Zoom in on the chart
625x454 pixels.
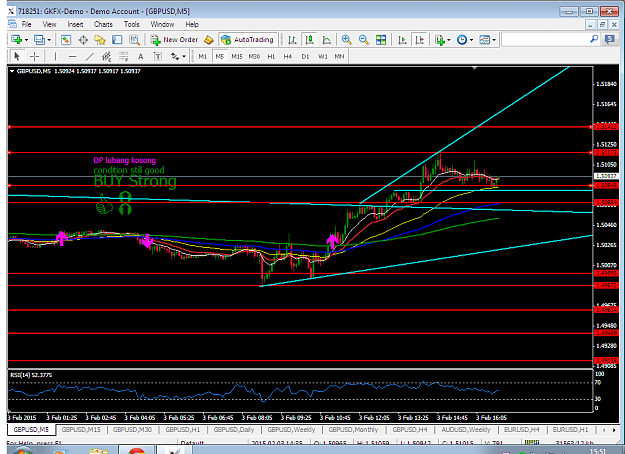coord(346,40)
